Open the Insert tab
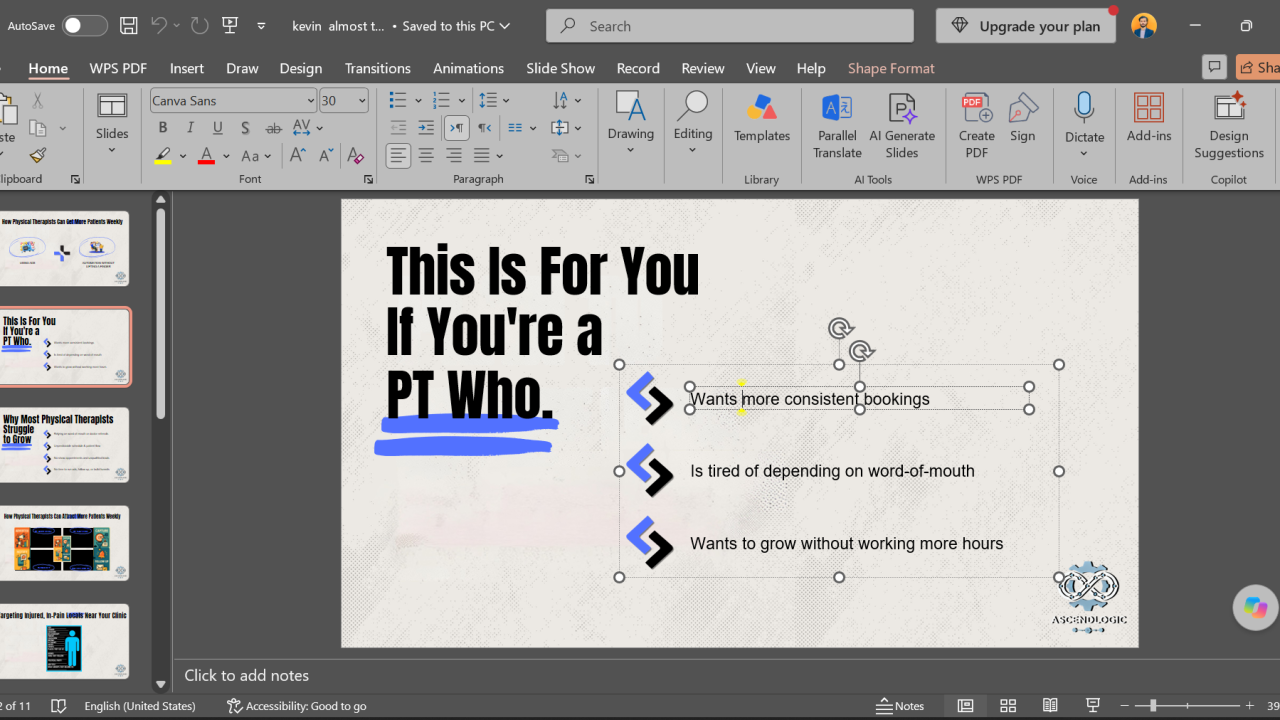Viewport: 1280px width, 720px height. pos(187,68)
